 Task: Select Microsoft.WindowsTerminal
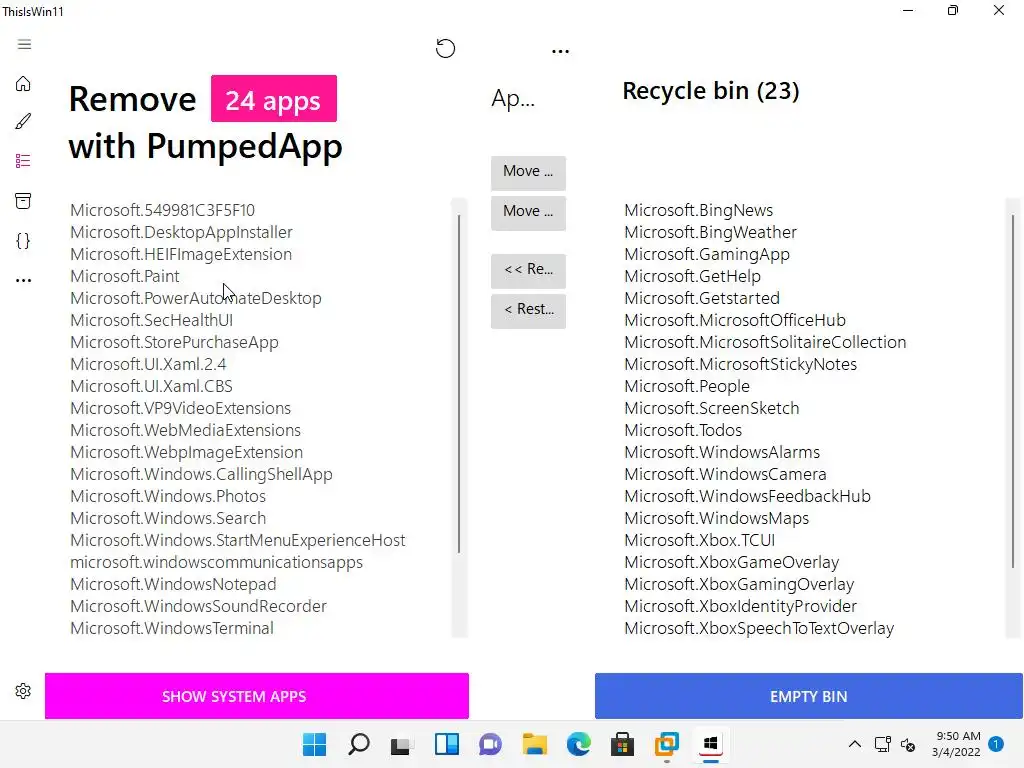[x=172, y=628]
